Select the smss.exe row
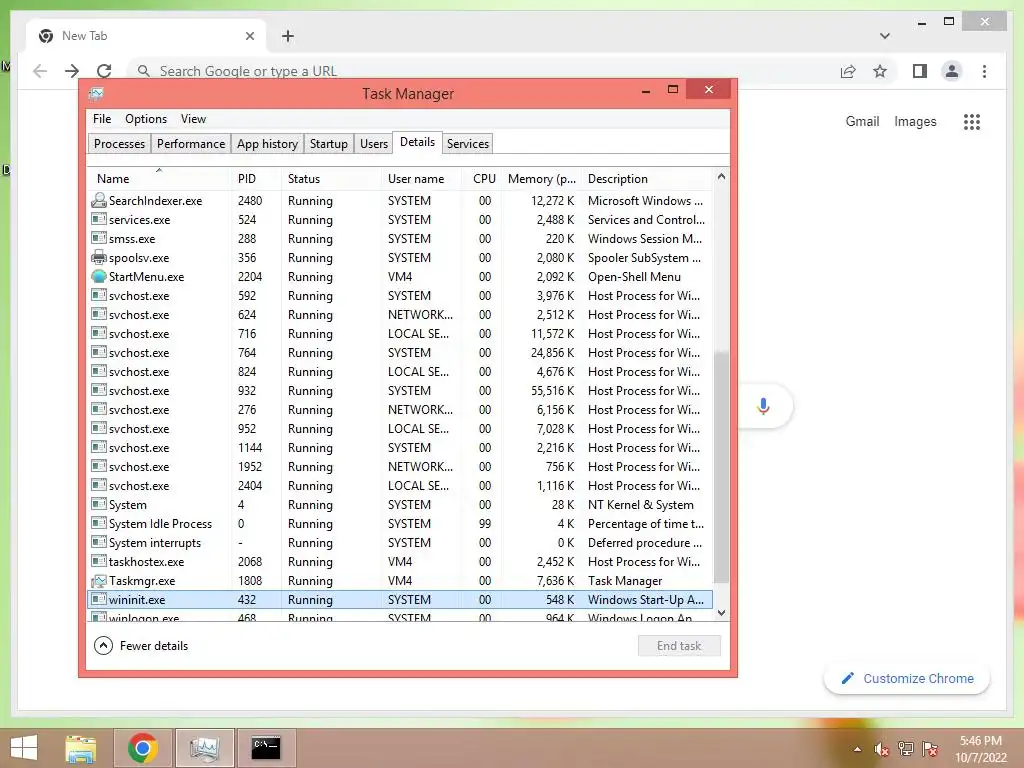Screen dimensions: 1024x768 tap(400, 238)
